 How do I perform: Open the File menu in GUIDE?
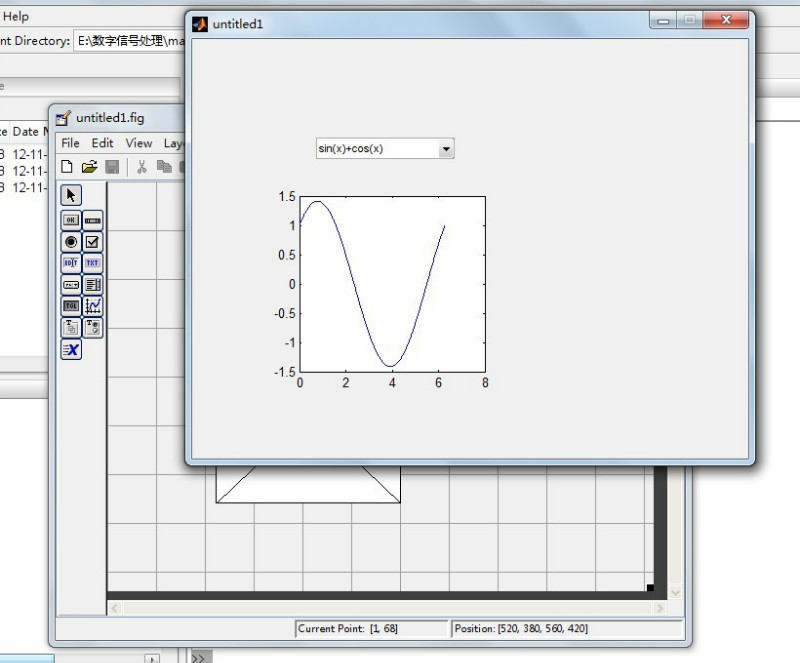click(70, 143)
